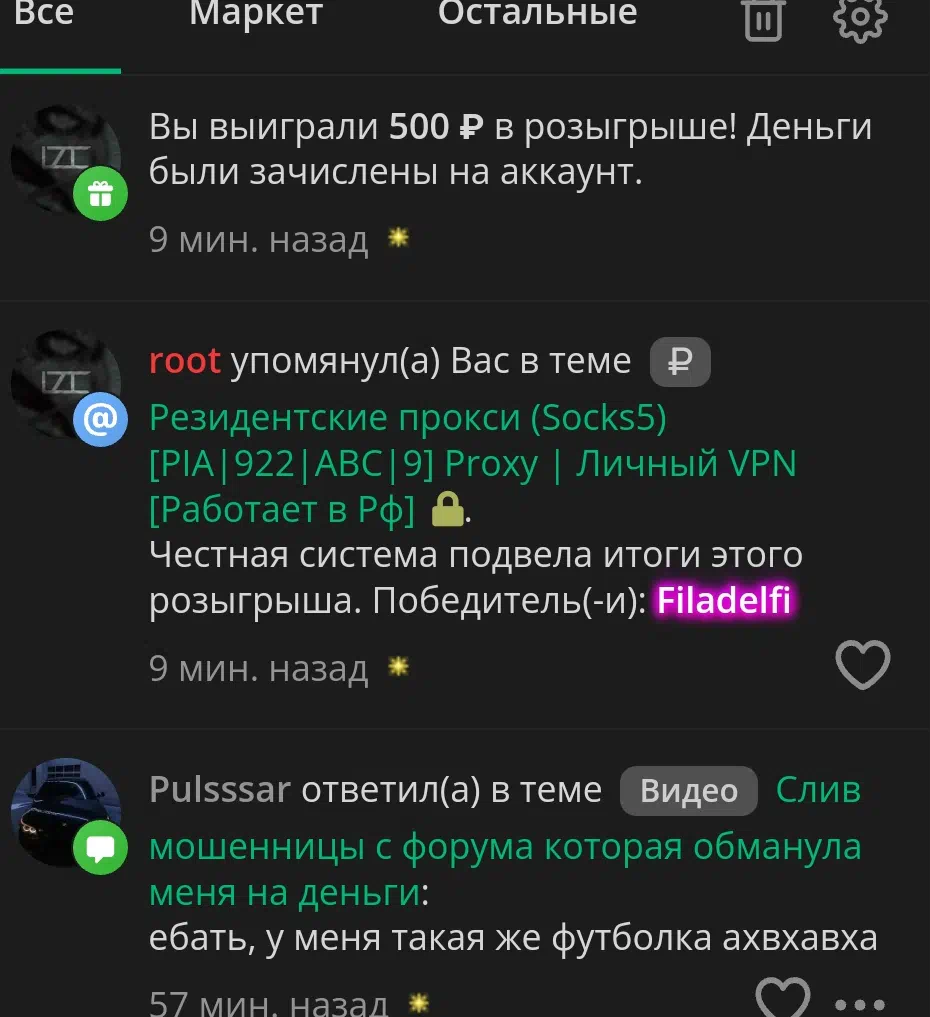This screenshot has height=1017, width=930.
Task: Select the Все tab
Action: [44, 13]
